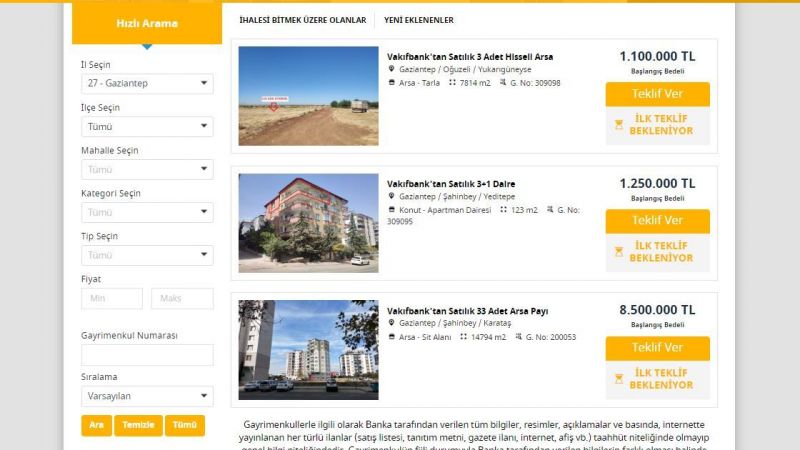This screenshot has height=450, width=800.
Task: Switch to İhalesi Bitmek Üzere Olanlar tab
Action: tap(303, 20)
